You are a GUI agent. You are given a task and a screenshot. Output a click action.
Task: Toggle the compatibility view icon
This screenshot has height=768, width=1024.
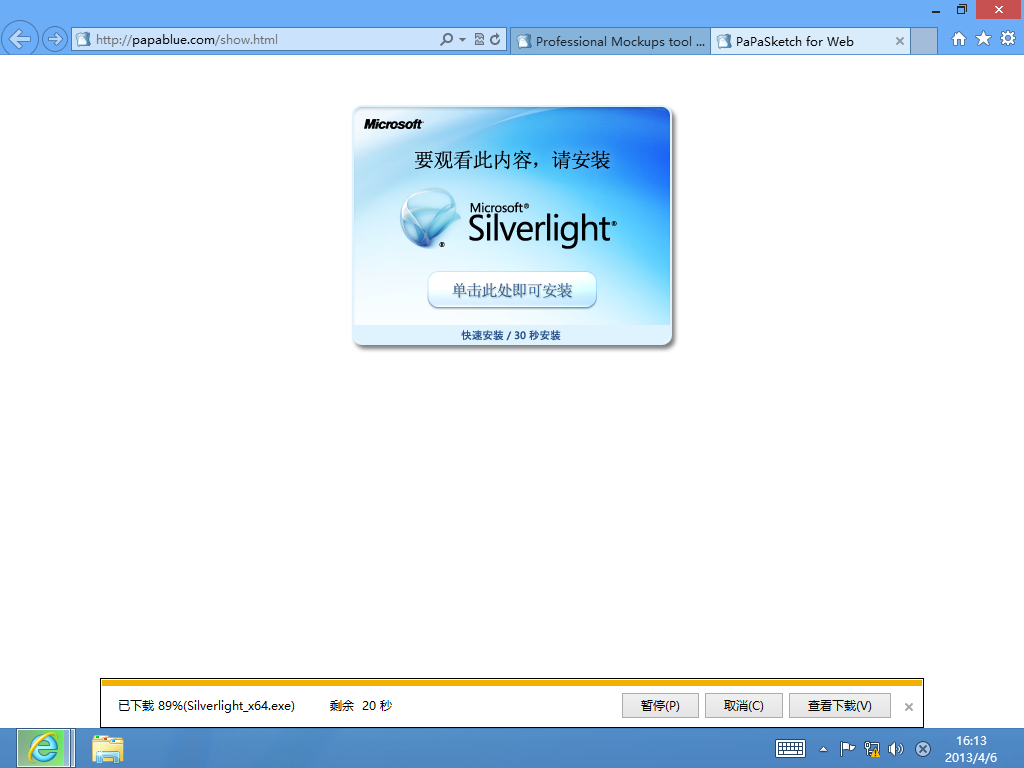(x=479, y=39)
